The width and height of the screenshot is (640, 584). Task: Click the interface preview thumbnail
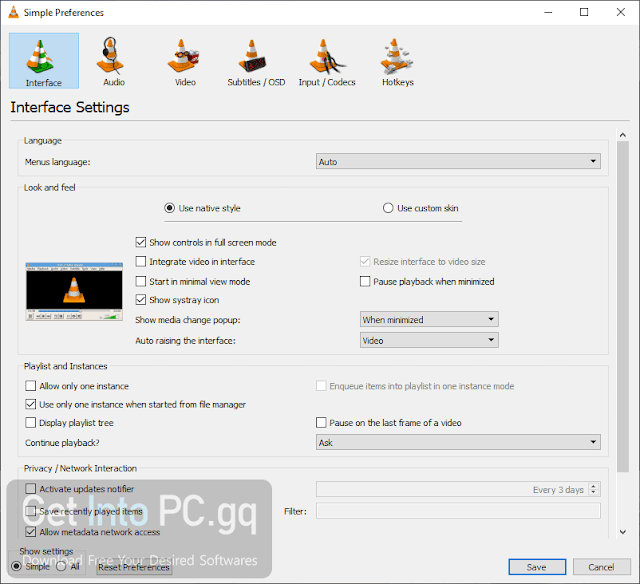tap(74, 291)
